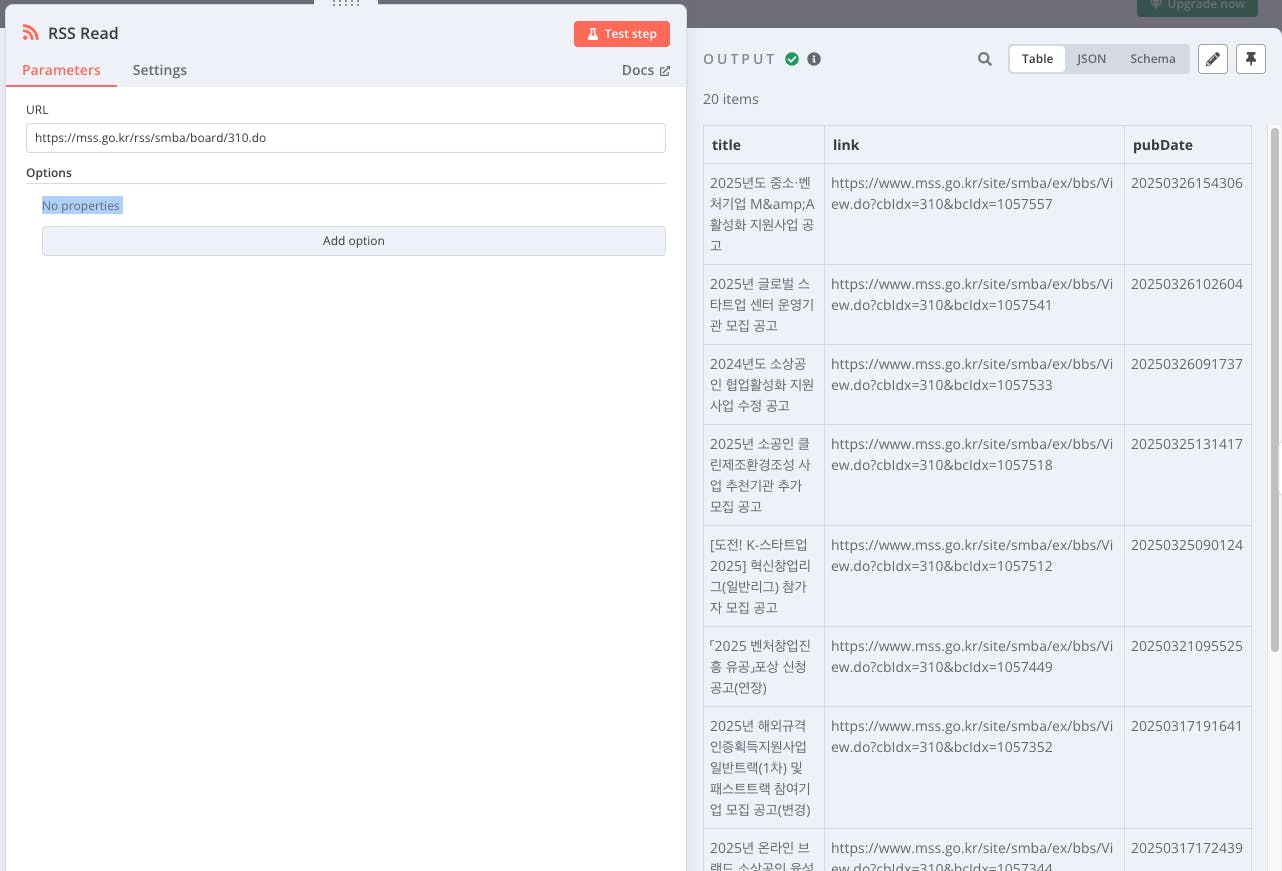This screenshot has height=871, width=1282.
Task: Click pubDate value 20250325131417
Action: pos(1187,444)
